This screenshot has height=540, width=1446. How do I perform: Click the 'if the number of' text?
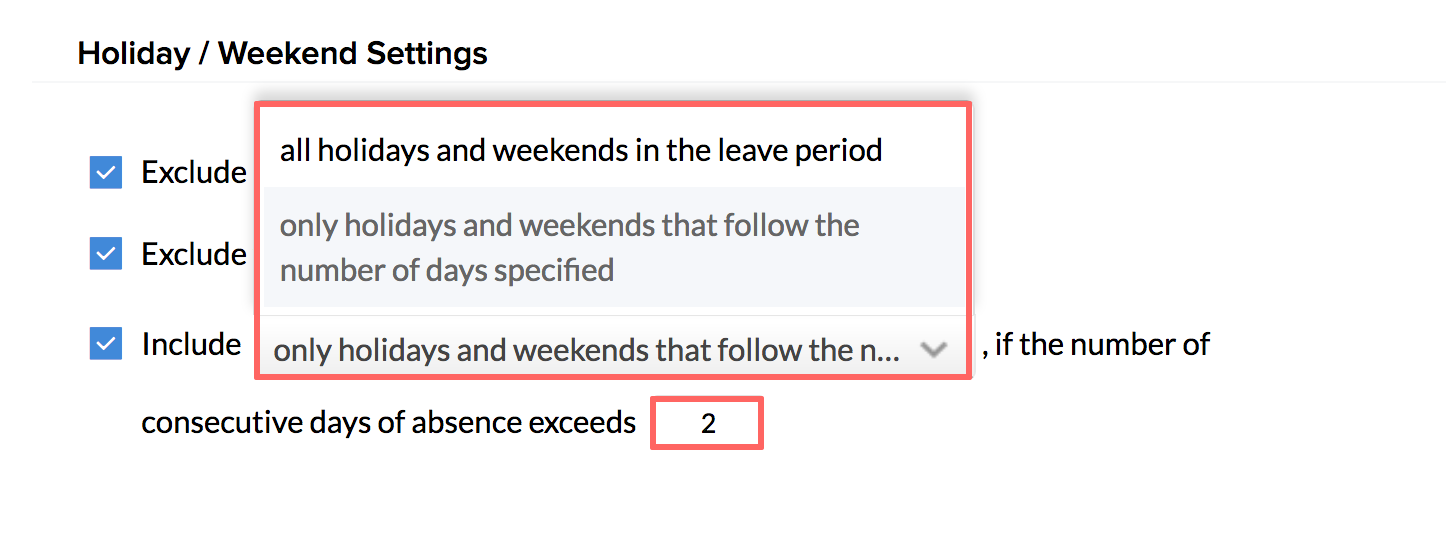click(x=1100, y=345)
